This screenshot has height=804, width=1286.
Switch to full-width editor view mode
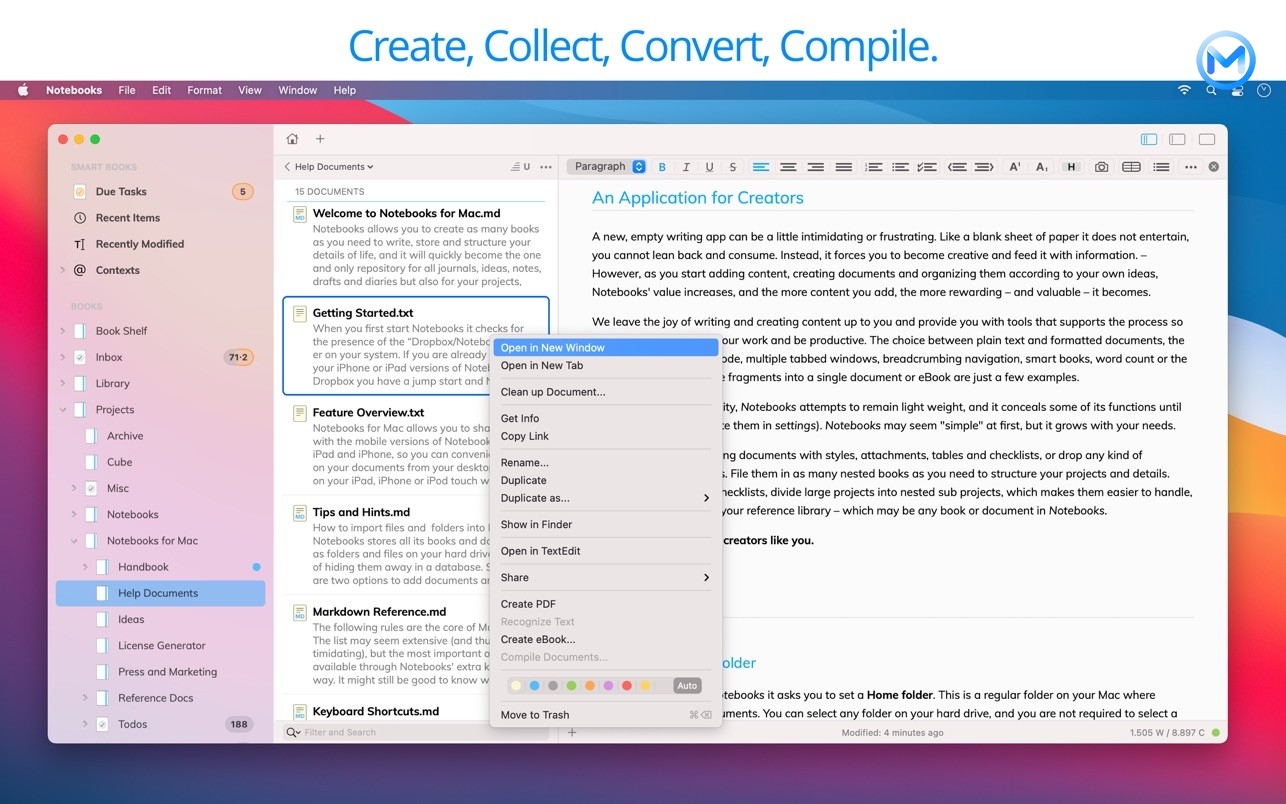click(1206, 139)
